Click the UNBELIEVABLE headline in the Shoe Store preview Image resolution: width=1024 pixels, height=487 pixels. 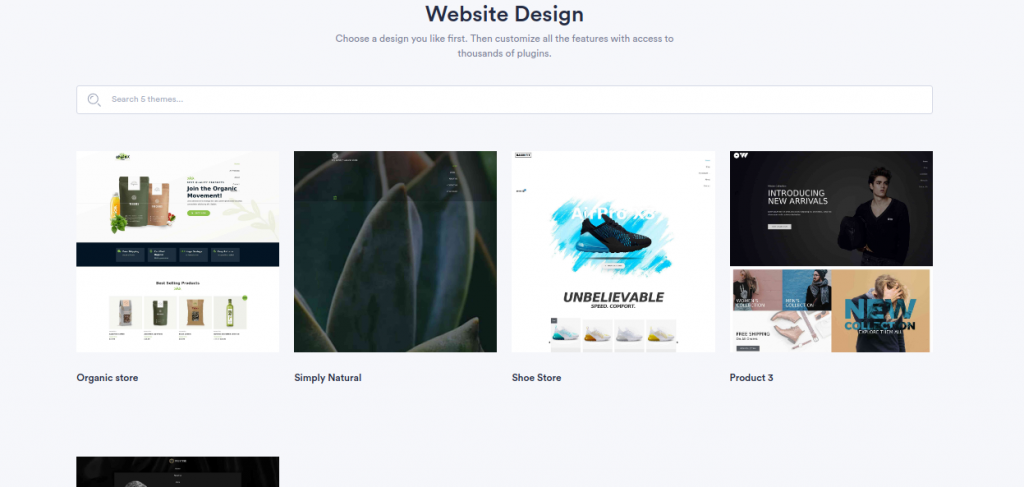point(613,298)
